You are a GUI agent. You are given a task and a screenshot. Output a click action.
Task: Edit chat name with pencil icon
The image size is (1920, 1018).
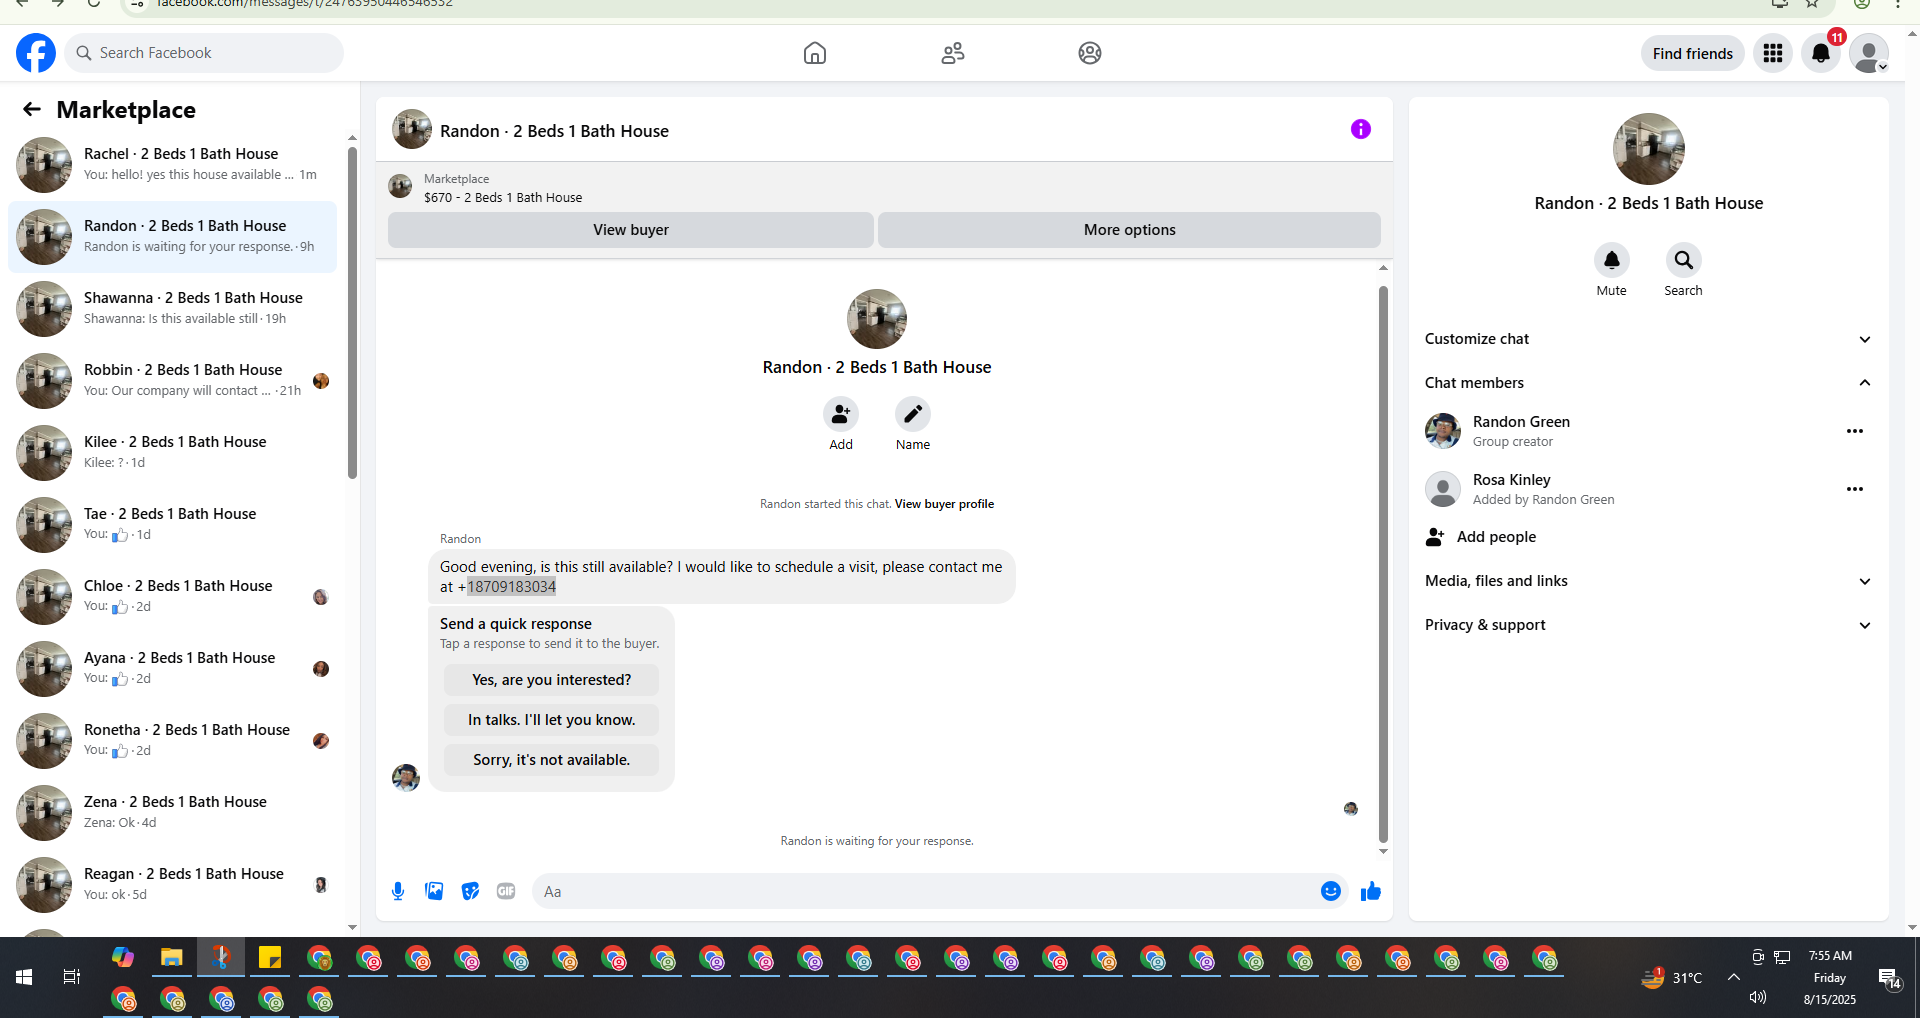coord(913,414)
